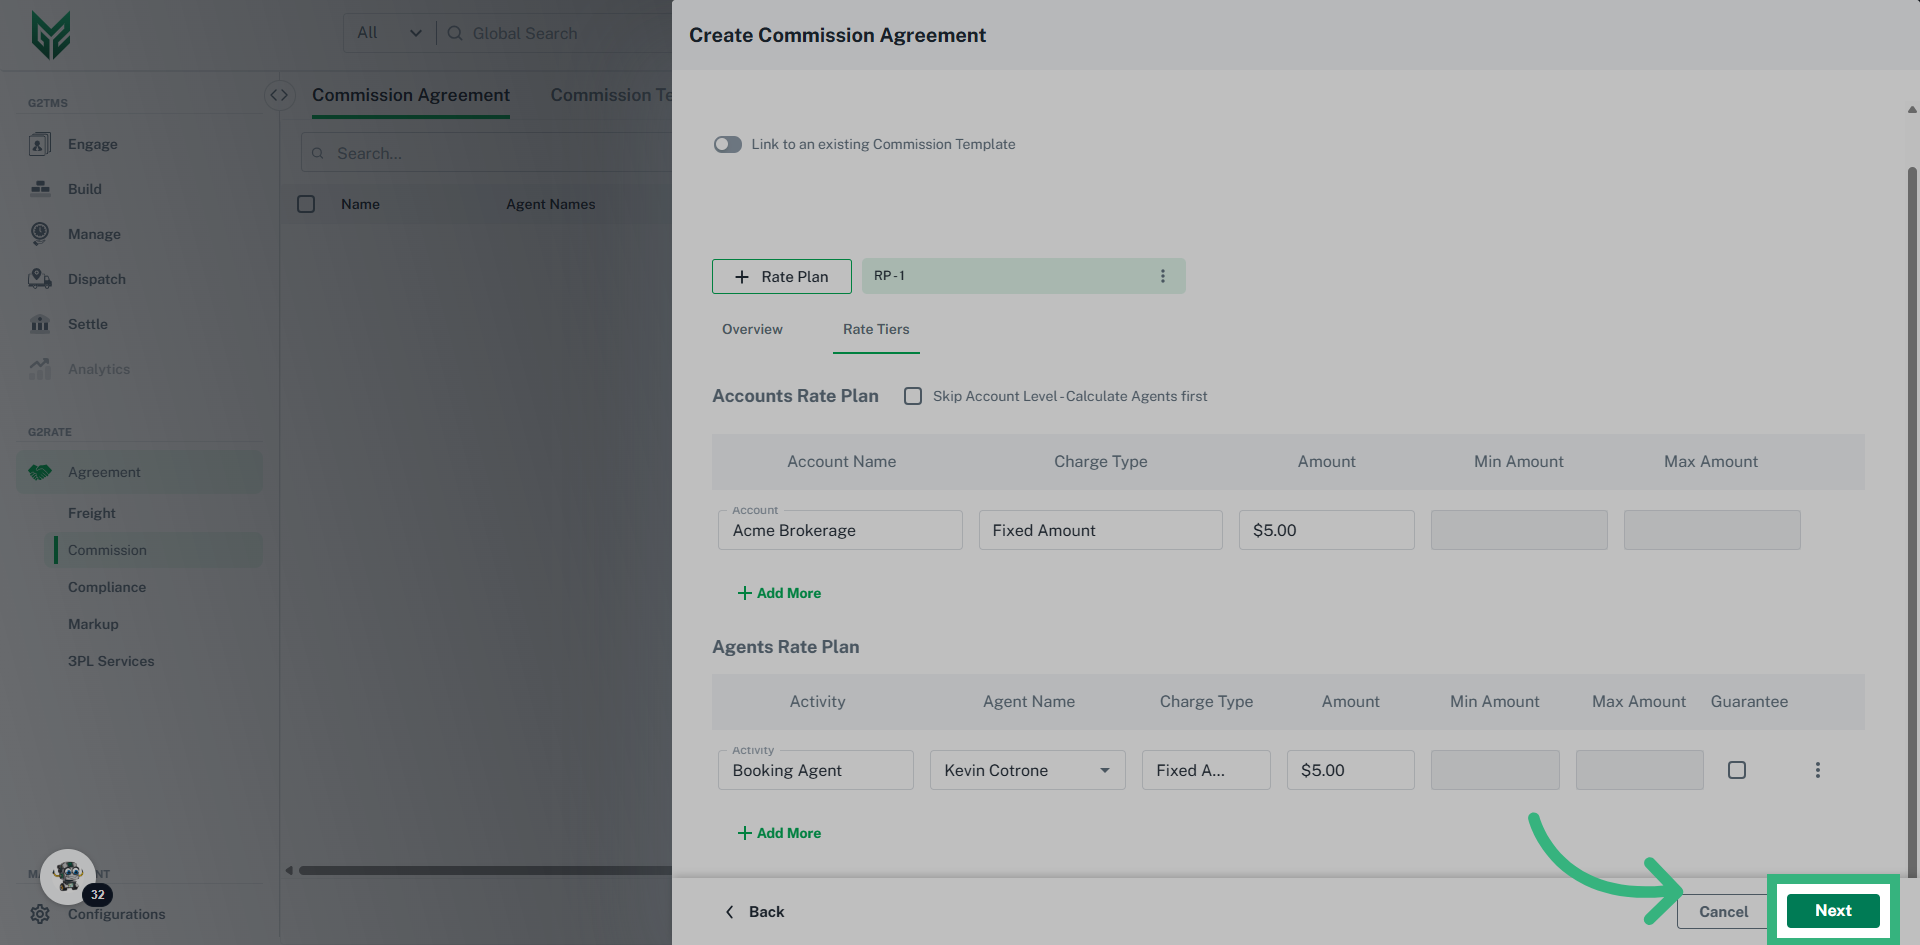This screenshot has height=945, width=1920.
Task: Open the Build section from the sidebar
Action: 39,189
